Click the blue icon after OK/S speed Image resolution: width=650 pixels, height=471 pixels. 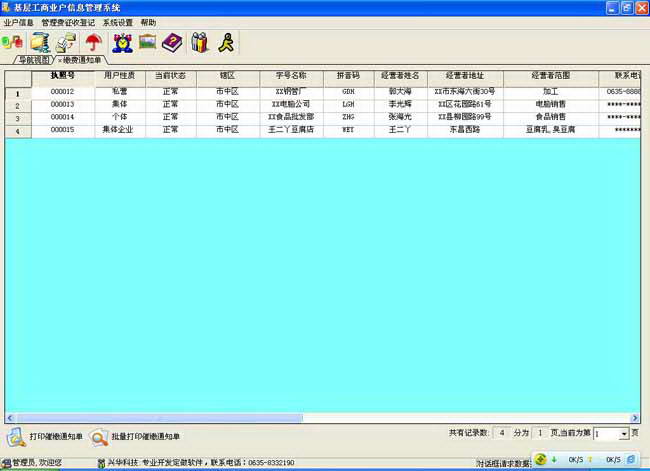(x=631, y=459)
